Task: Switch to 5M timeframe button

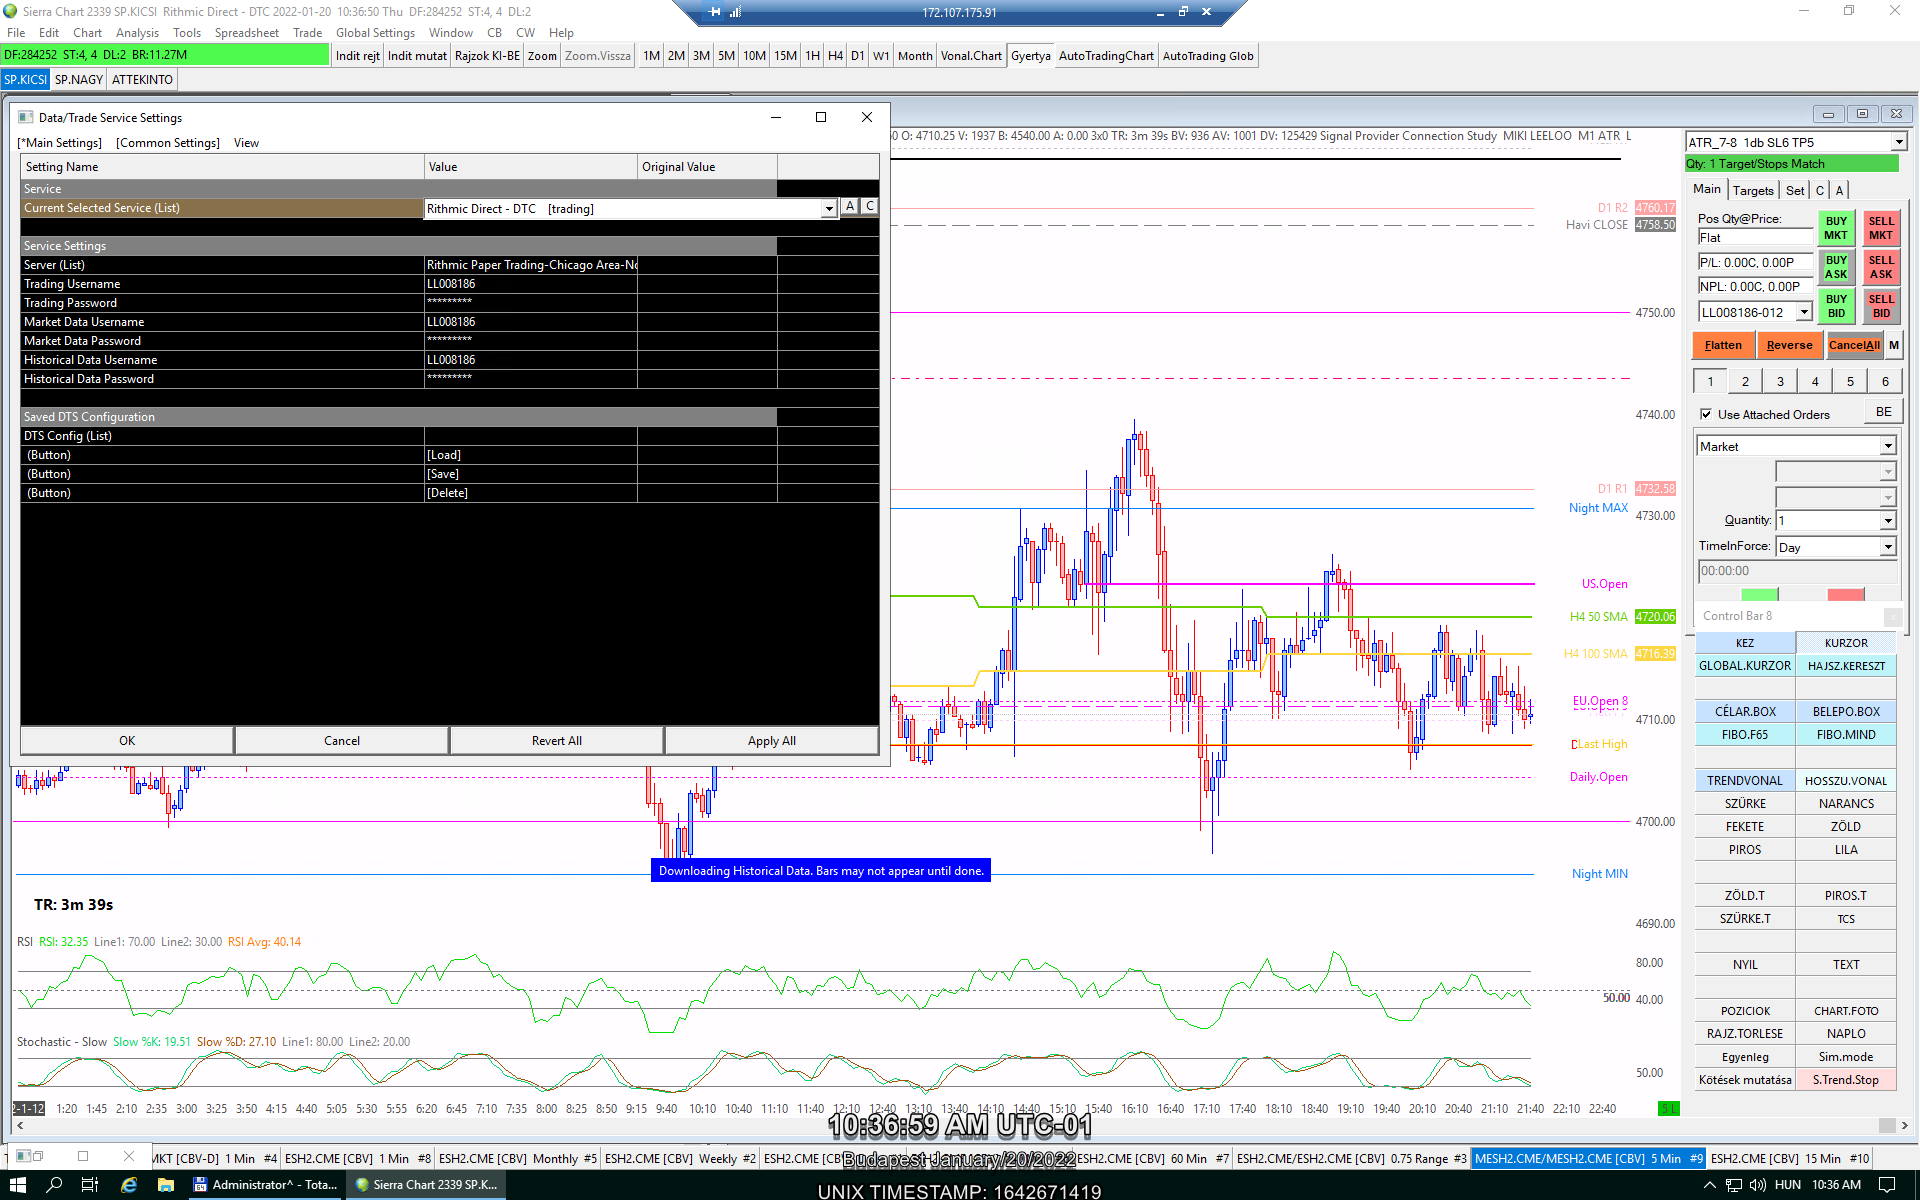Action: click(x=726, y=56)
